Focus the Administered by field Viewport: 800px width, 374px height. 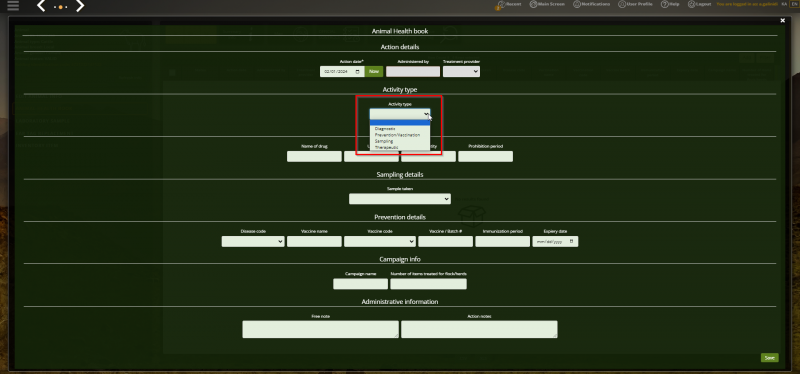tap(413, 71)
